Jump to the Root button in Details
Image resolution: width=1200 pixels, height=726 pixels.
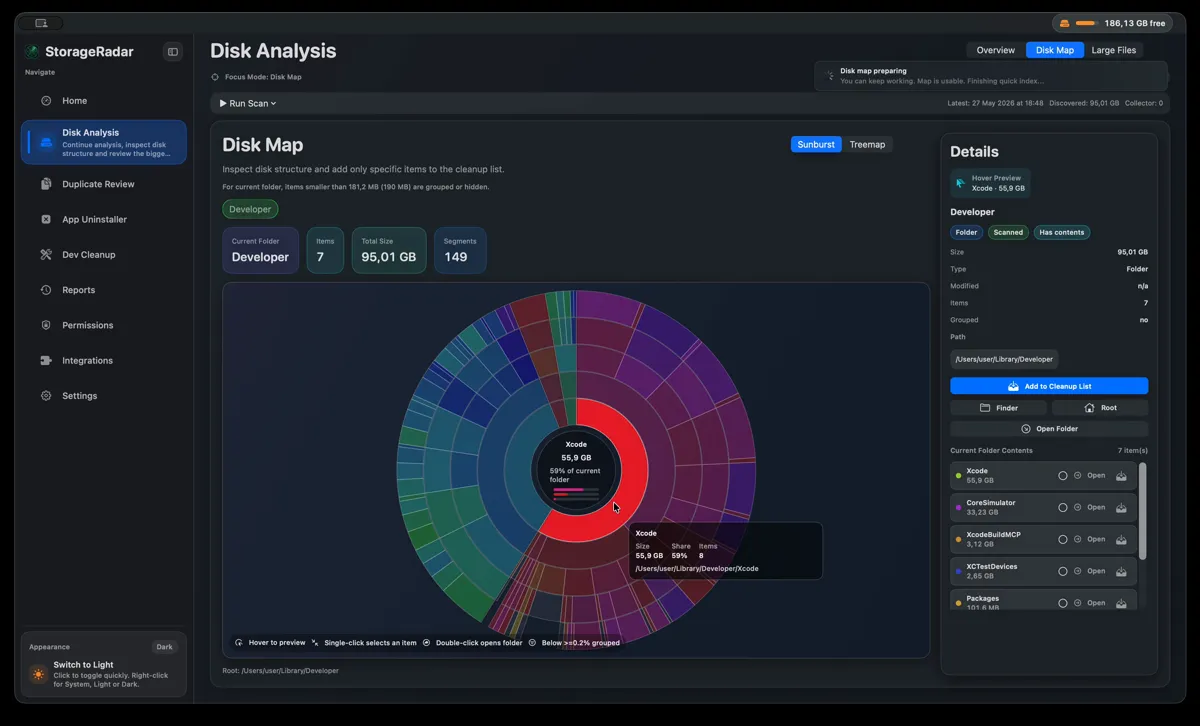pyautogui.click(x=1100, y=408)
